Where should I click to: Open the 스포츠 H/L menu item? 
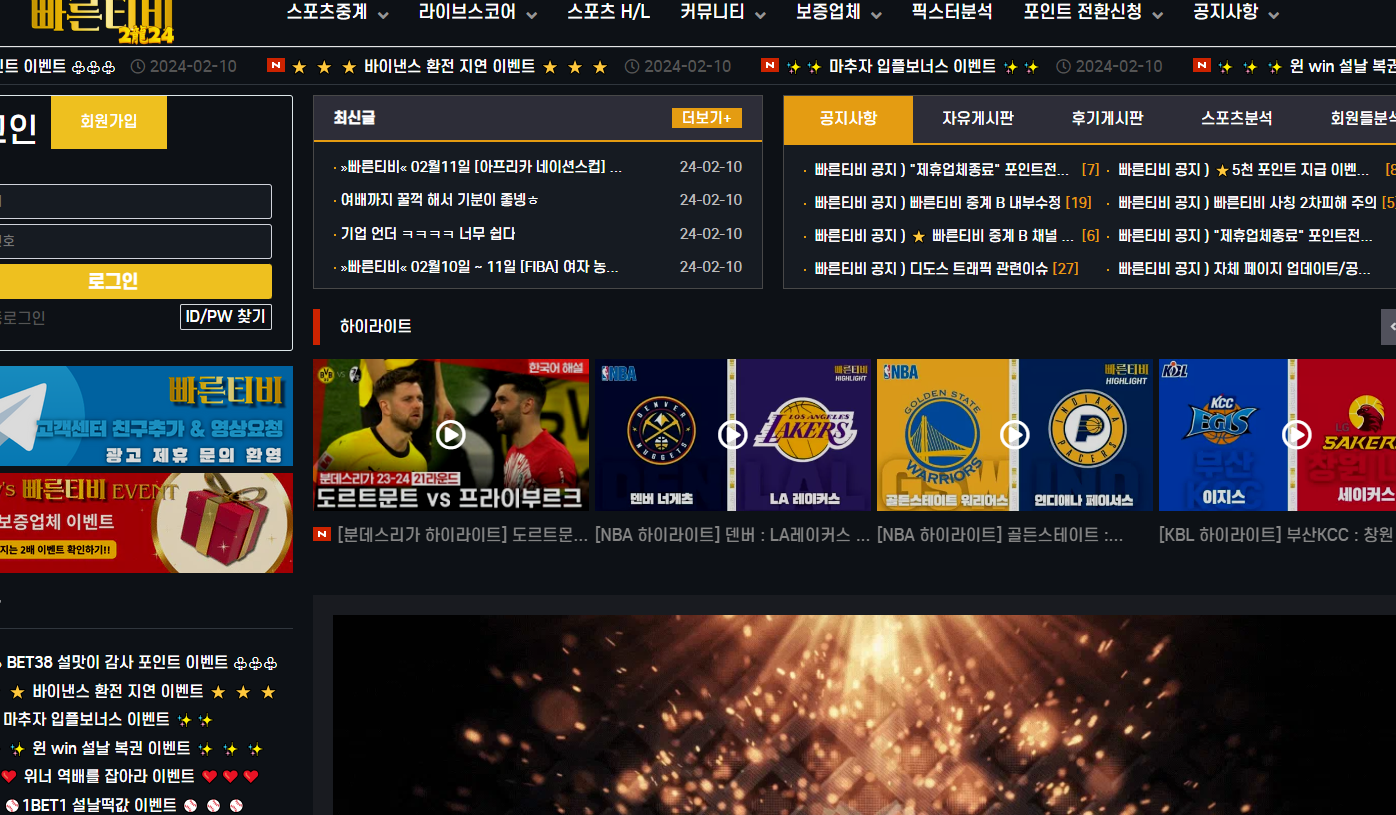point(608,13)
